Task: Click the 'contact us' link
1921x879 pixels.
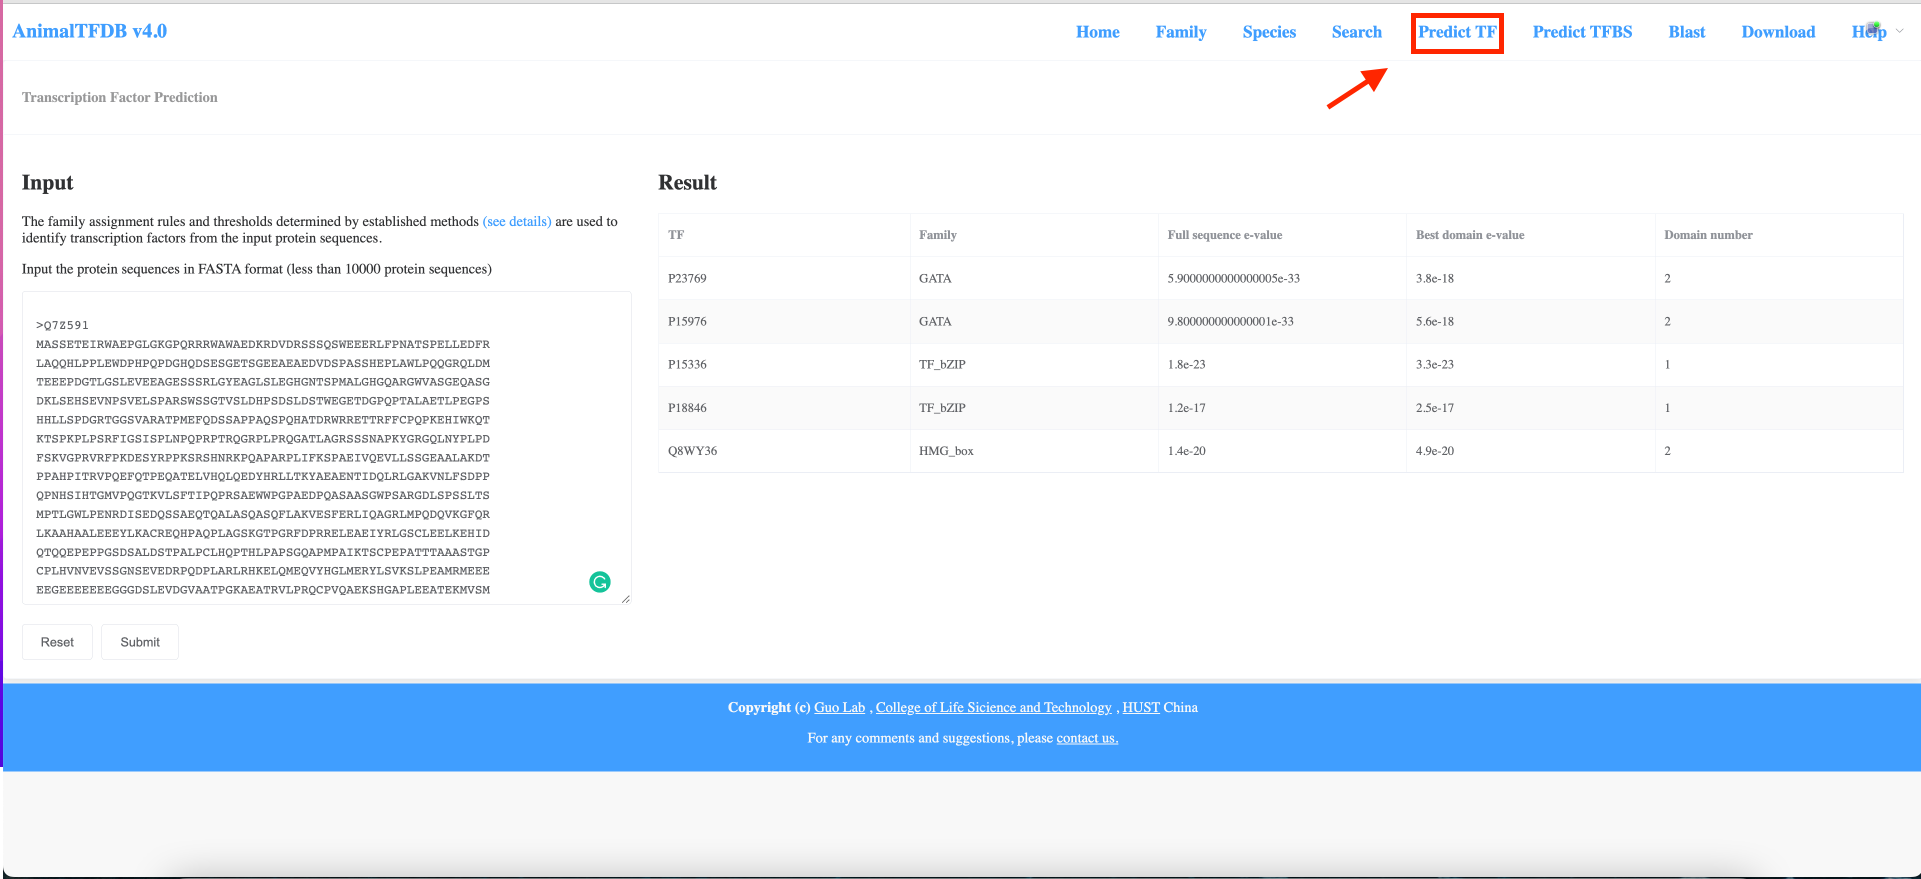Action: tap(1087, 738)
